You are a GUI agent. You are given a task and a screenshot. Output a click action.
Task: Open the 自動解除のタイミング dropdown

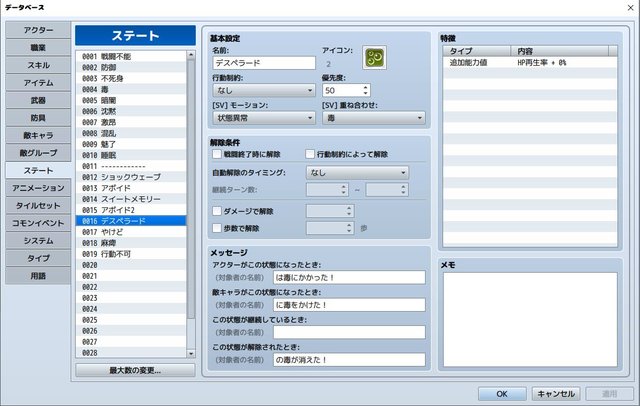click(357, 173)
